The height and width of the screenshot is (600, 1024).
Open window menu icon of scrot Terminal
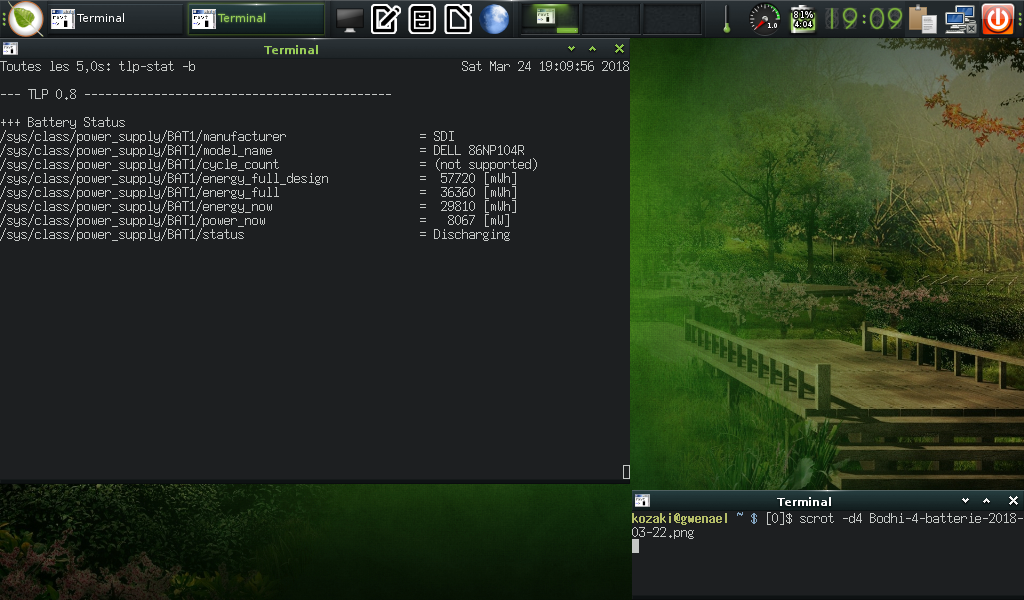(642, 501)
